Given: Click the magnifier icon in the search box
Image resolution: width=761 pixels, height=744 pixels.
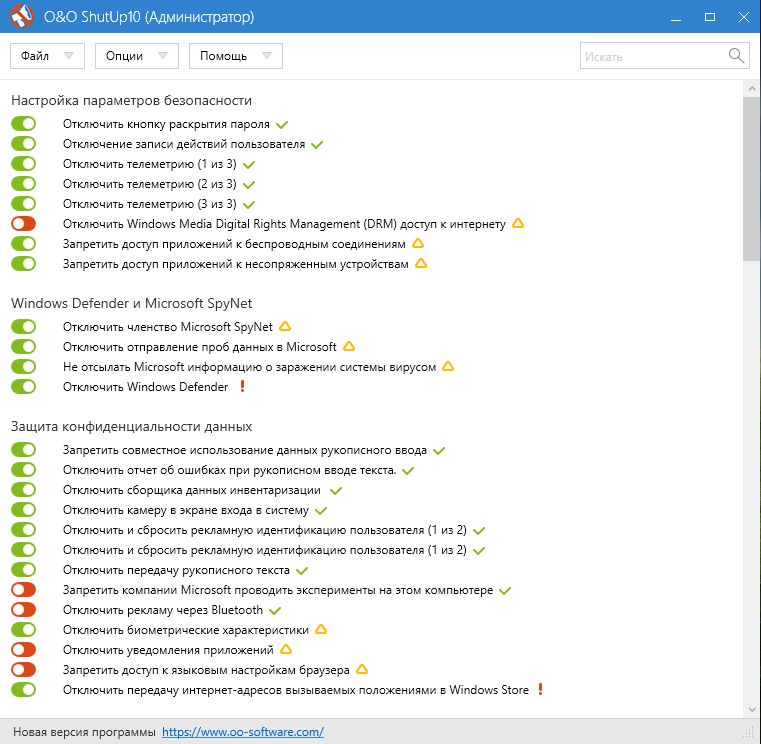Looking at the screenshot, I should pyautogui.click(x=736, y=56).
